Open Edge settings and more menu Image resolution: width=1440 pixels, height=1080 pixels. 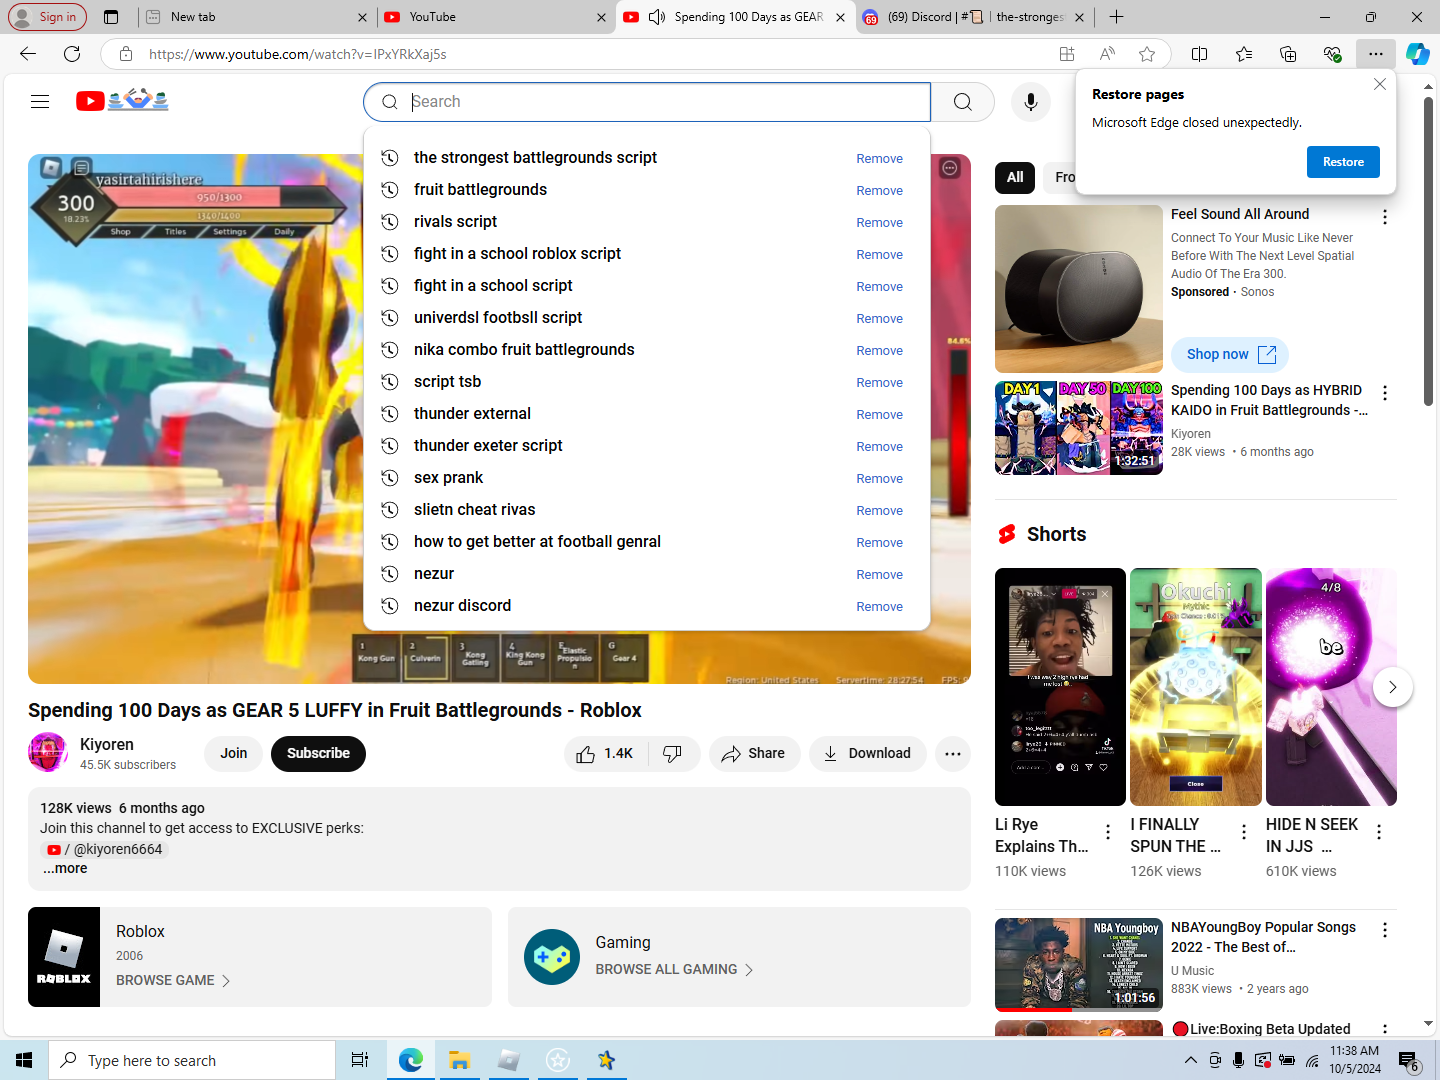(x=1376, y=54)
